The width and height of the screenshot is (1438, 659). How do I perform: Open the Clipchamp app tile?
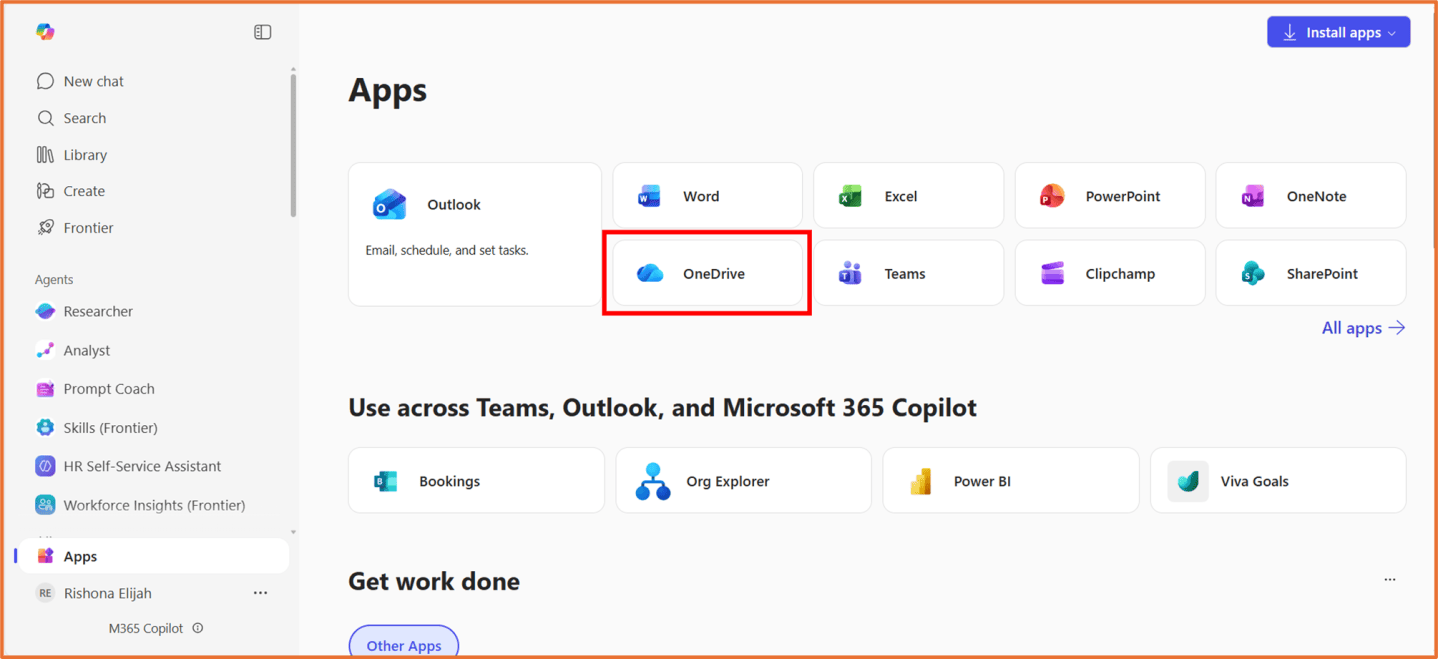1110,273
